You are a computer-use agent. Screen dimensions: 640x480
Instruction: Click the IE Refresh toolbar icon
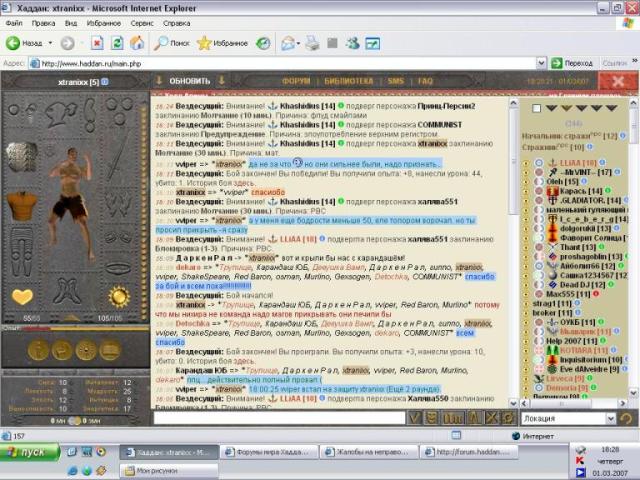tap(116, 43)
